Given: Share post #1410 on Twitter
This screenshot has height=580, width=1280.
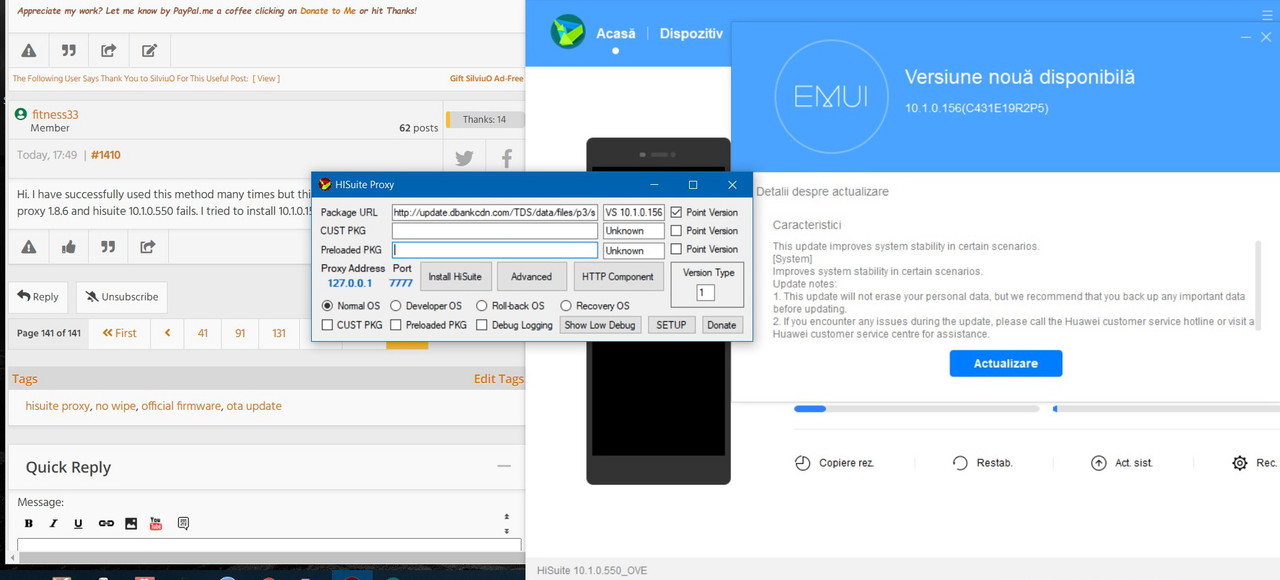Looking at the screenshot, I should point(464,157).
